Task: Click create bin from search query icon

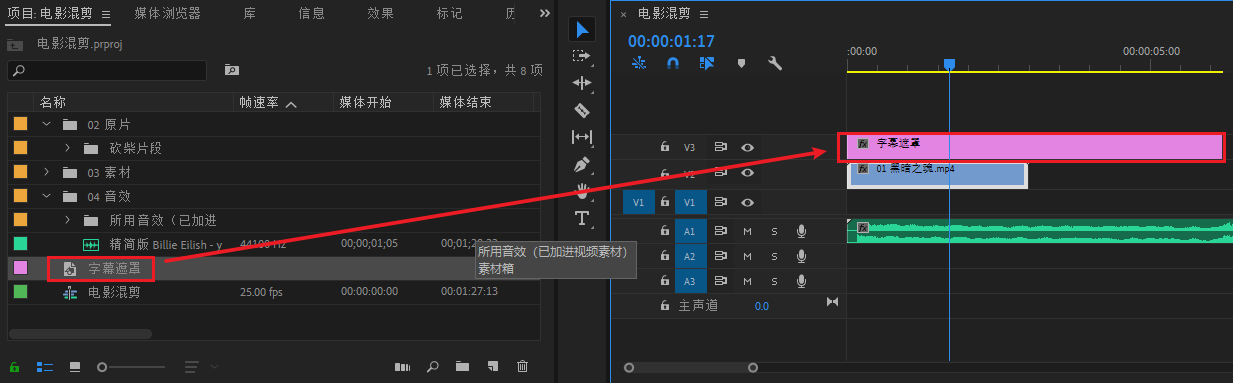Action: pos(231,70)
